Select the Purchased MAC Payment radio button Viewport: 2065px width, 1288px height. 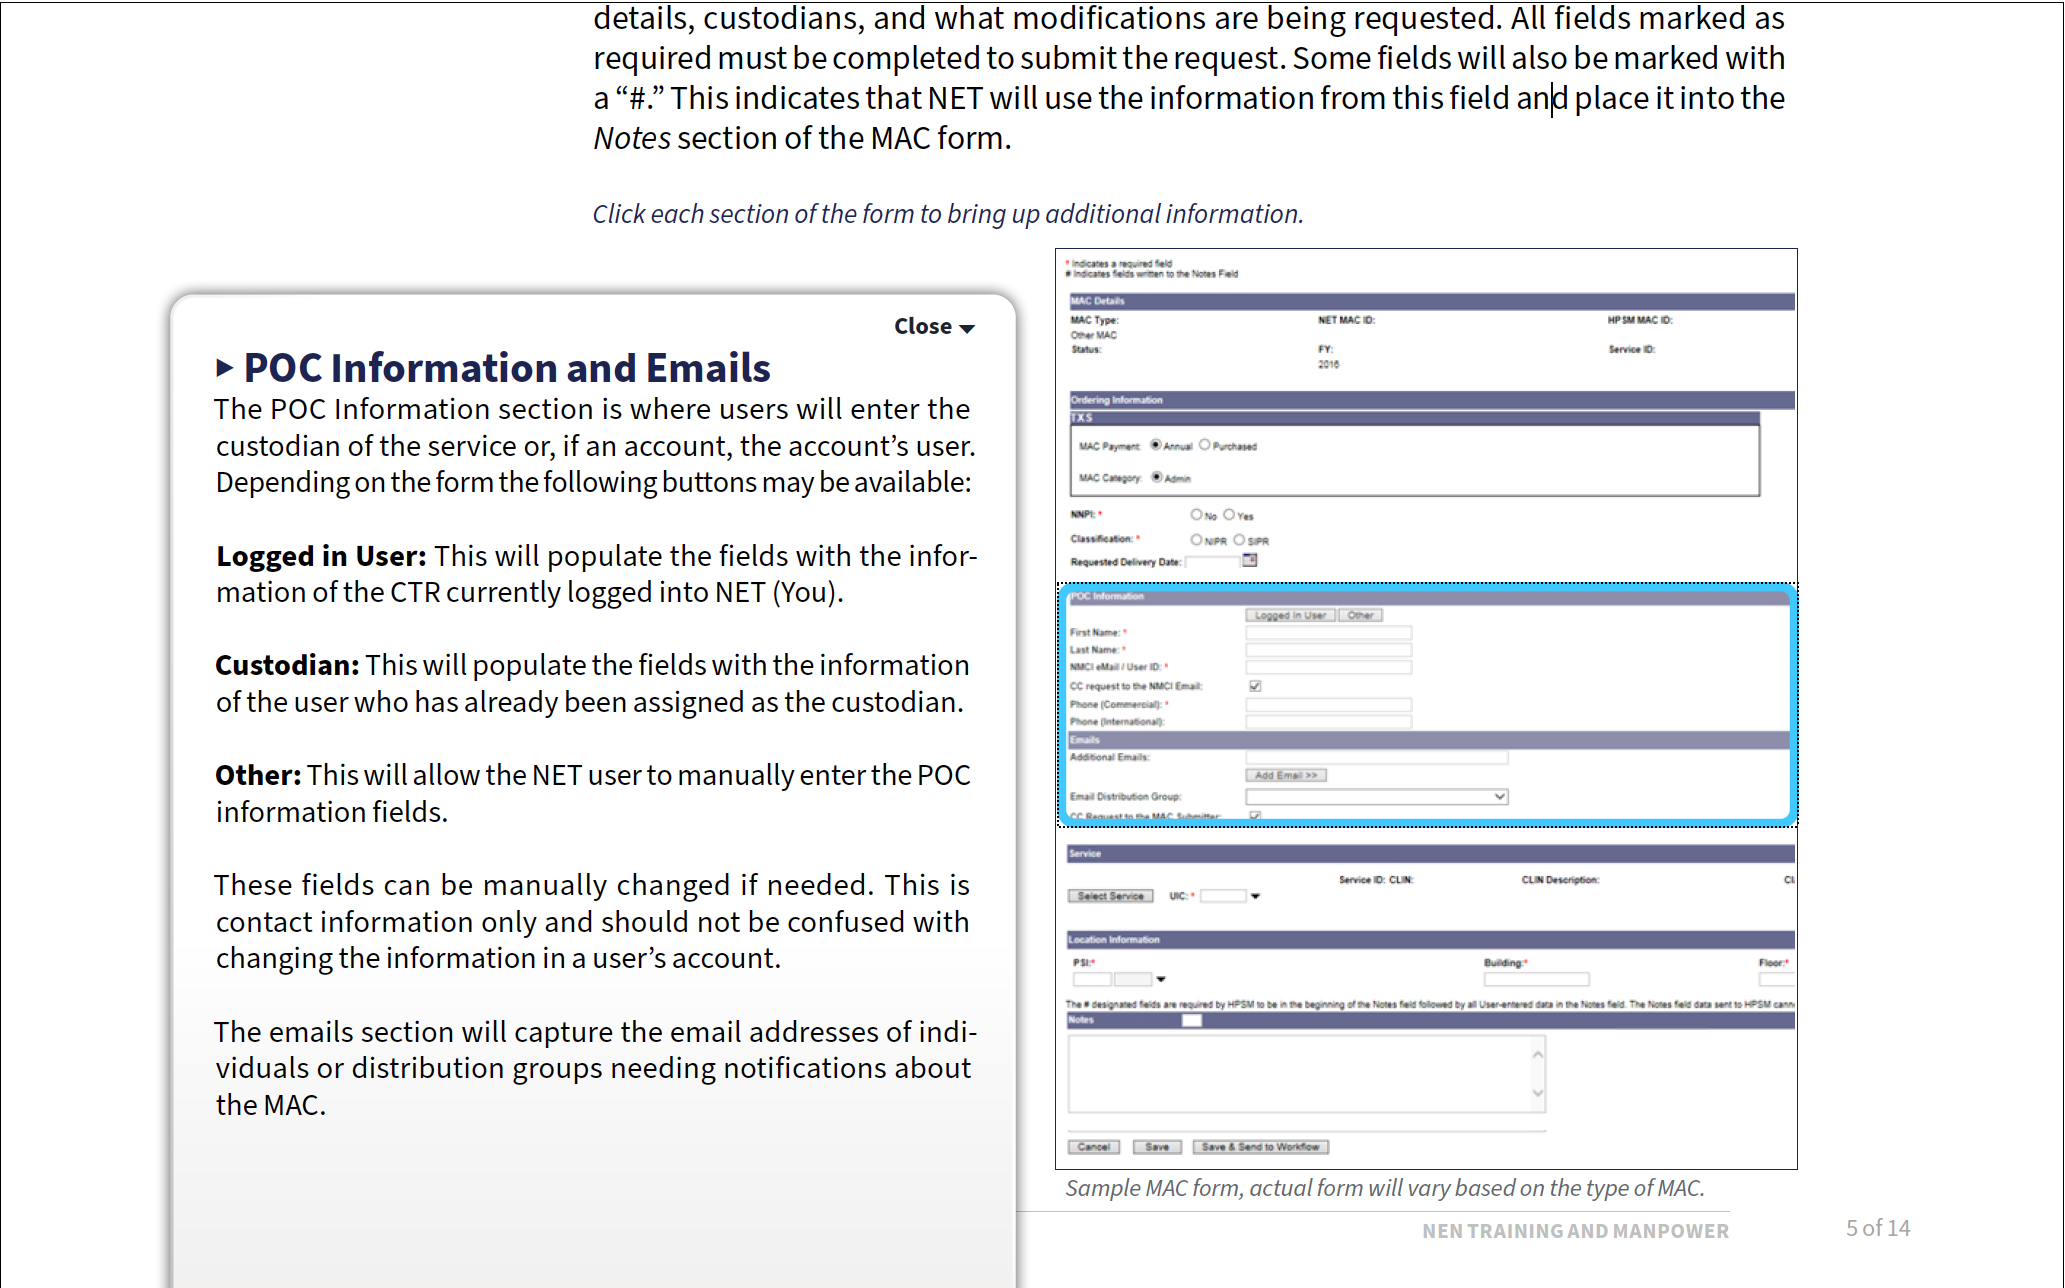[1206, 445]
